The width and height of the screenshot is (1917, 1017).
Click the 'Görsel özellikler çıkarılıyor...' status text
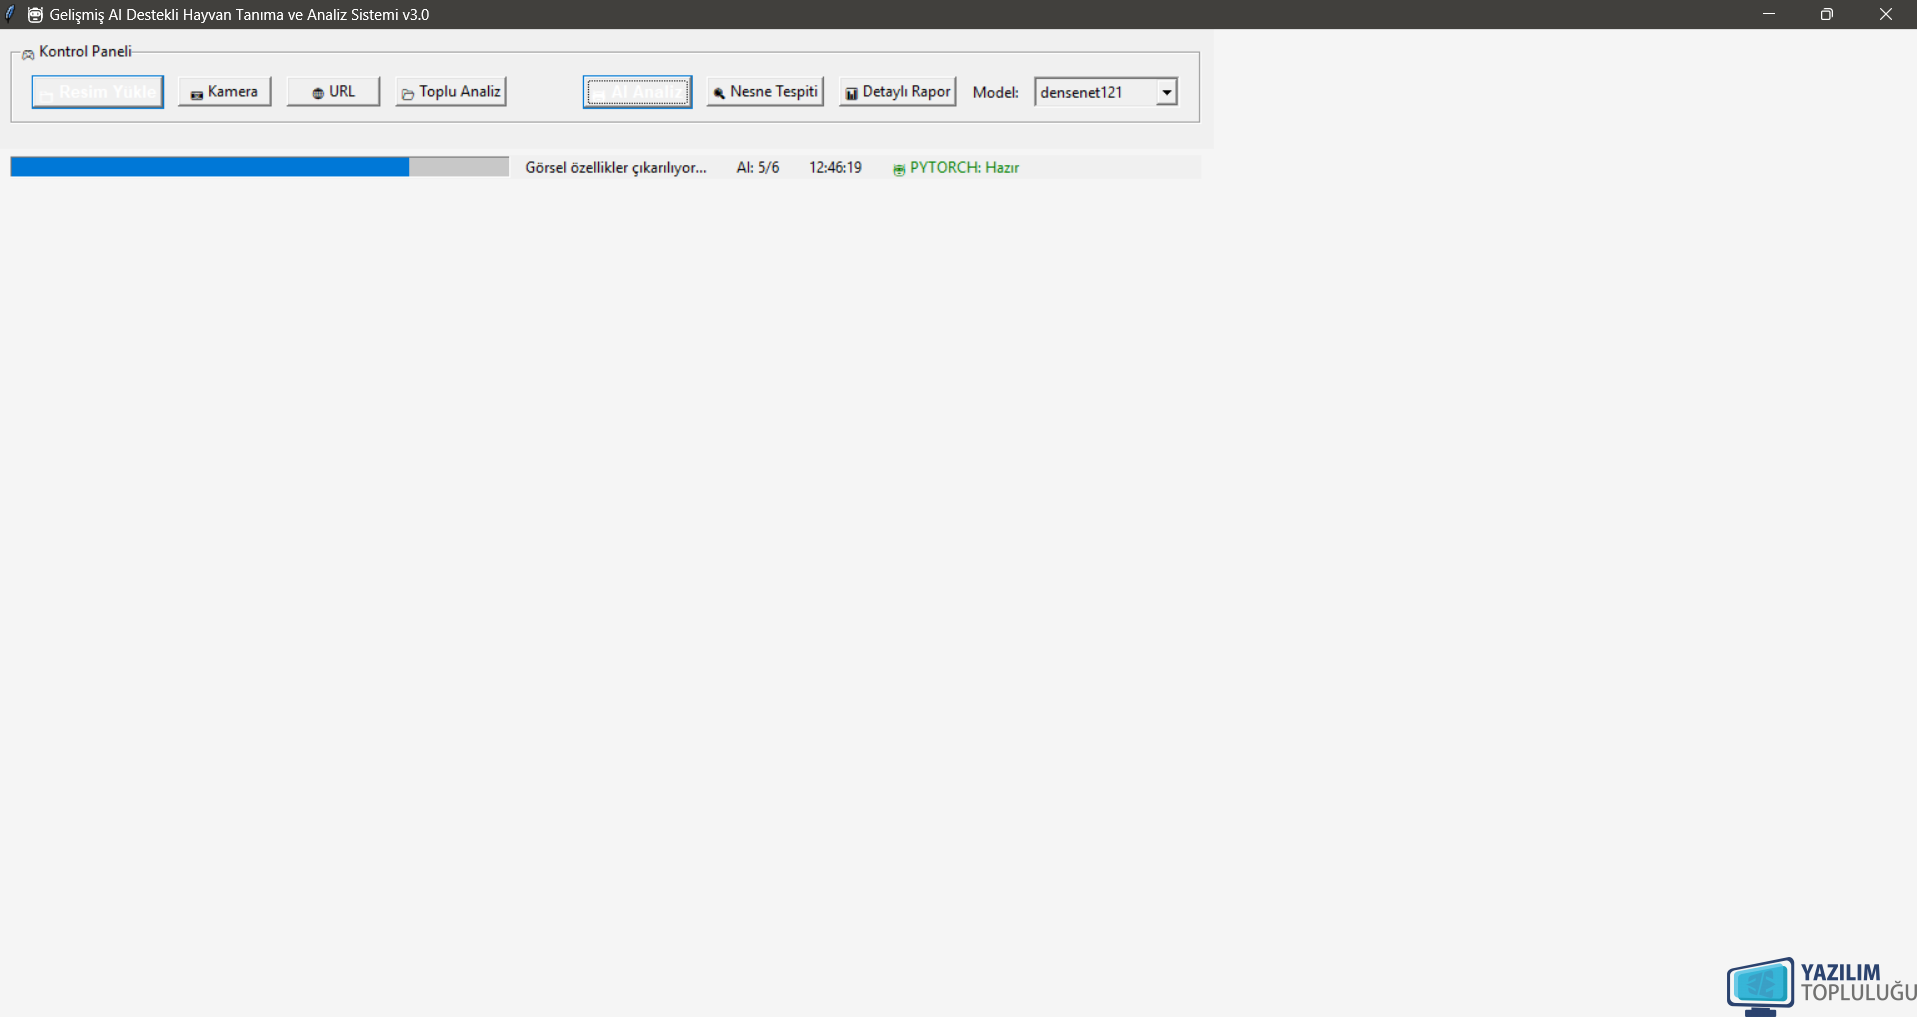coord(616,167)
